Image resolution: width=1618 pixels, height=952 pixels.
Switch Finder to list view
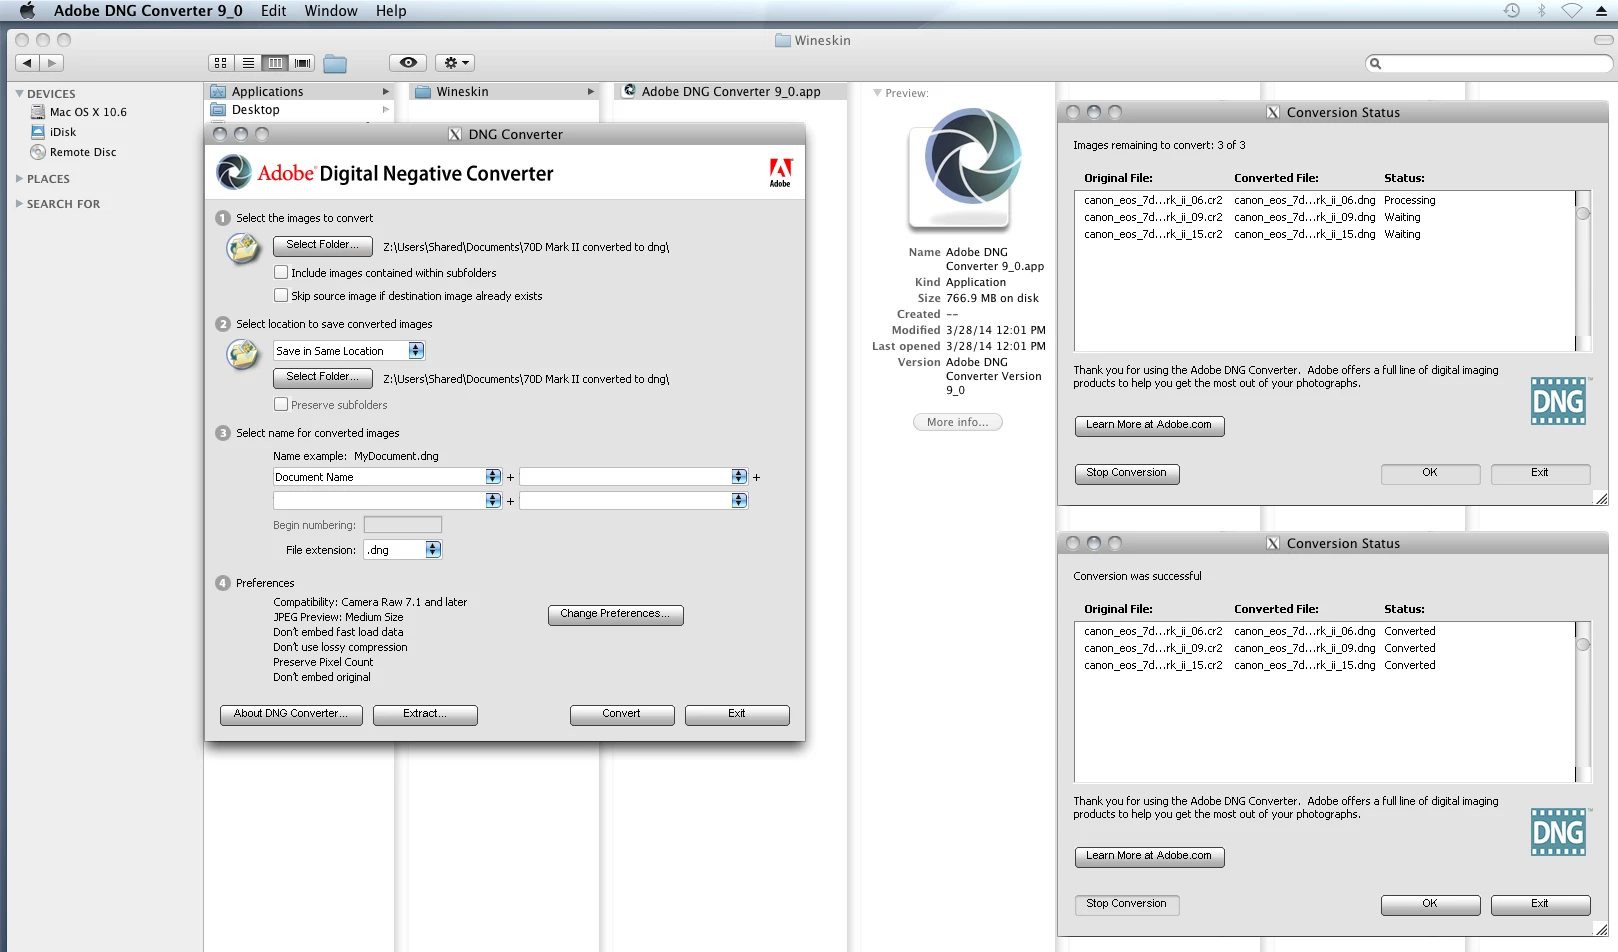(248, 63)
